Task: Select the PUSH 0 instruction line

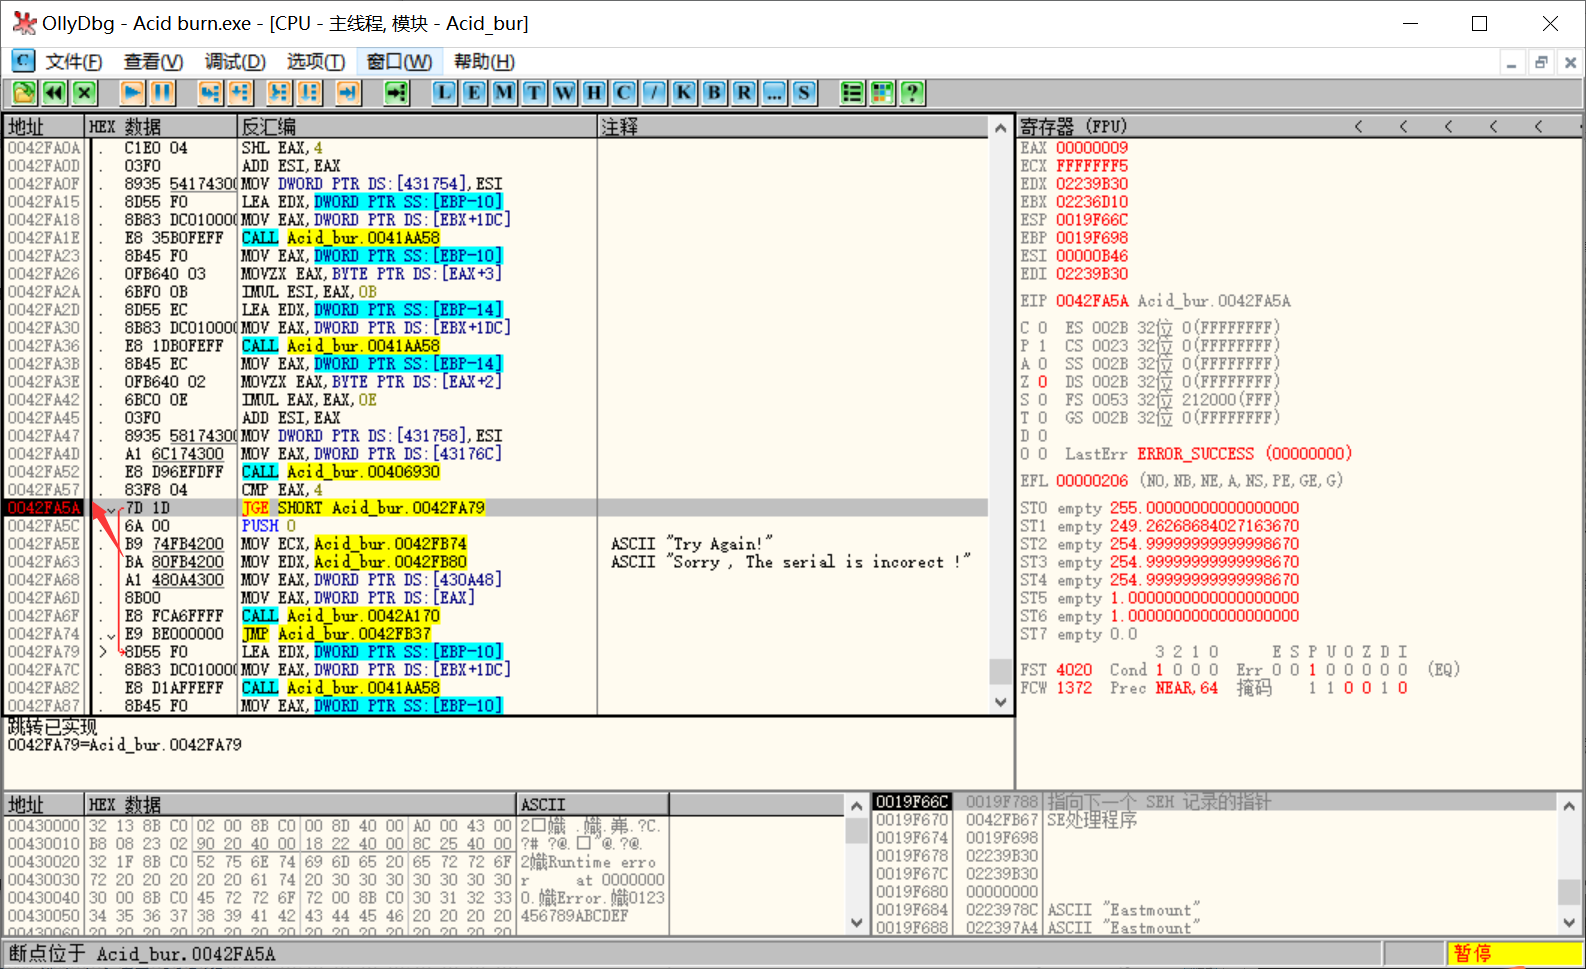Action: 269,526
